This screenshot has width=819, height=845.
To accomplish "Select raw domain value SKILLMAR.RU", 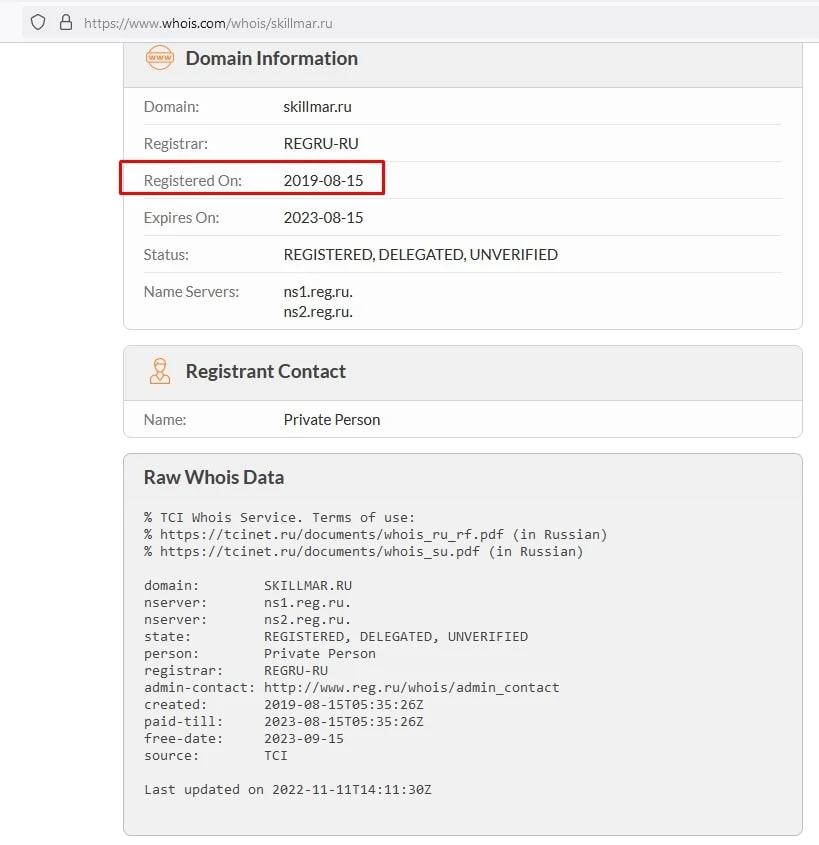I will pyautogui.click(x=308, y=586).
